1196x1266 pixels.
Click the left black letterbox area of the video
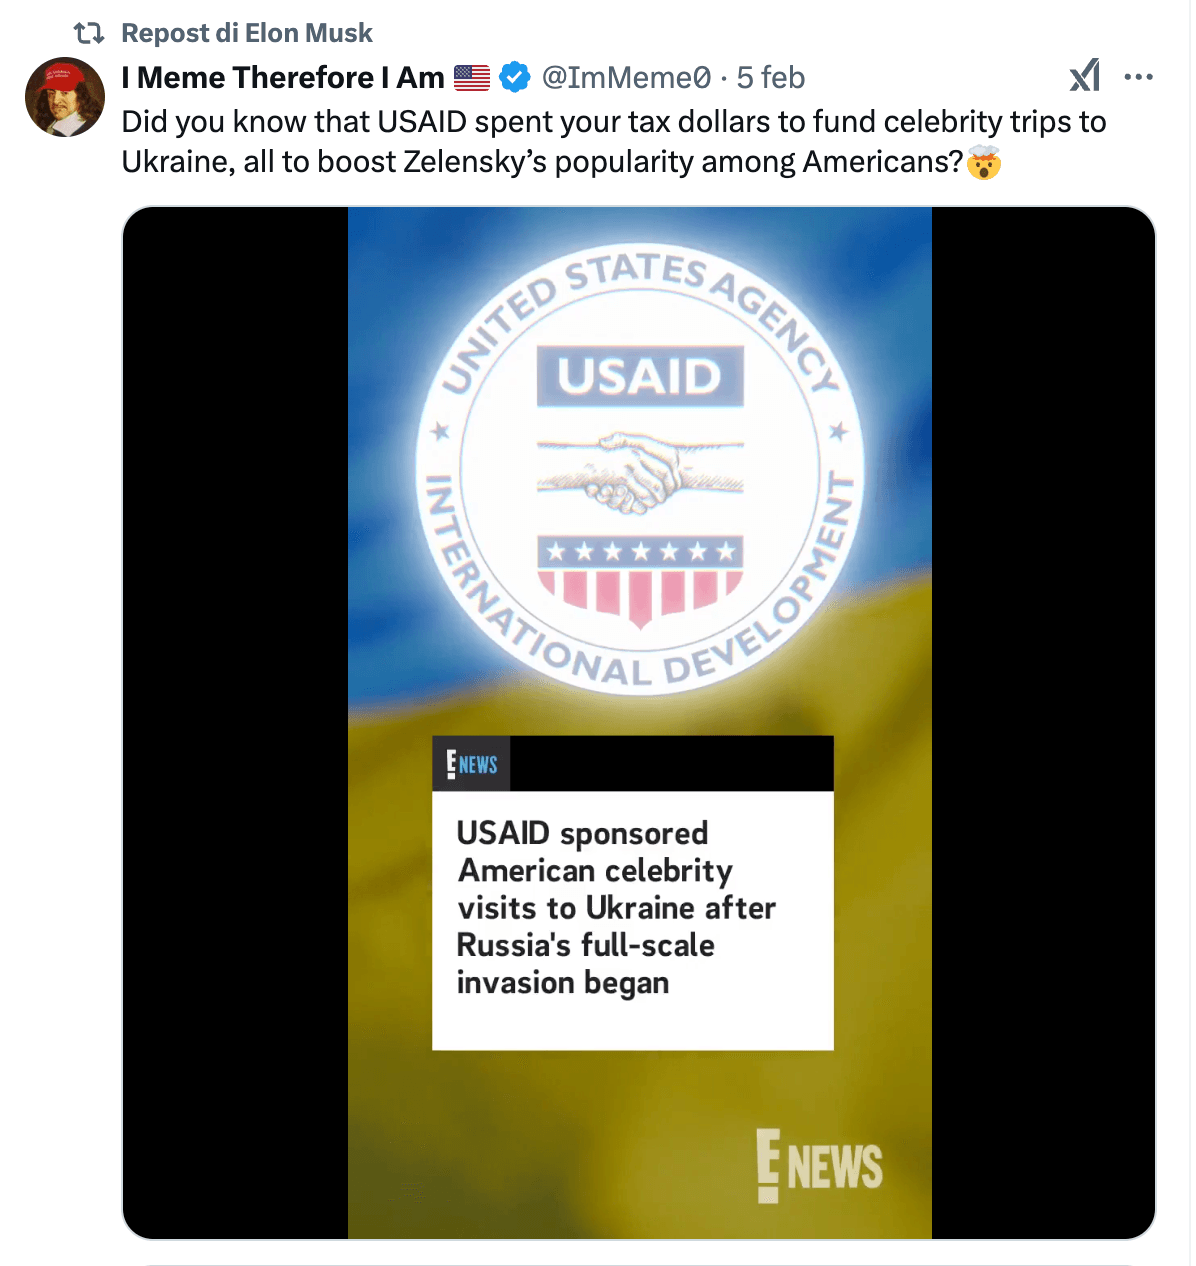[235, 723]
